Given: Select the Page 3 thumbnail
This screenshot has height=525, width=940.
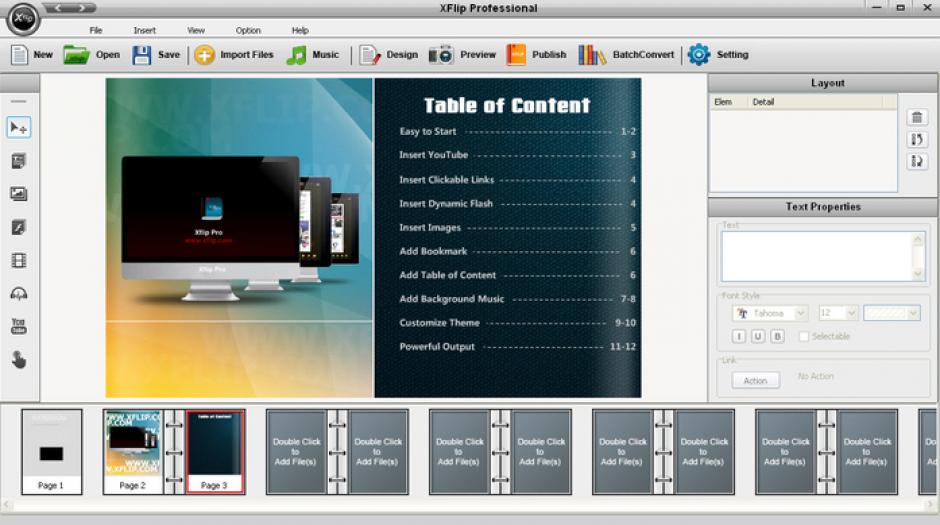Looking at the screenshot, I should point(215,452).
